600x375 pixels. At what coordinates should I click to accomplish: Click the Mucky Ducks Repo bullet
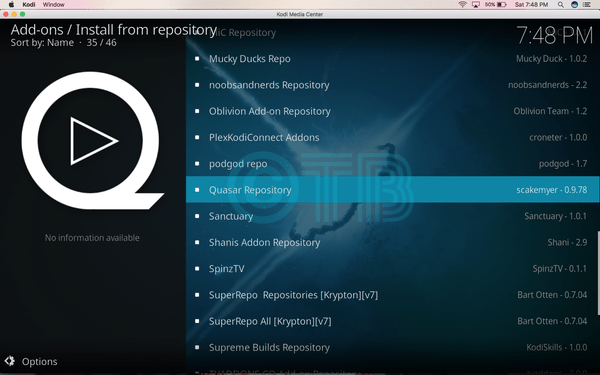(x=197, y=59)
